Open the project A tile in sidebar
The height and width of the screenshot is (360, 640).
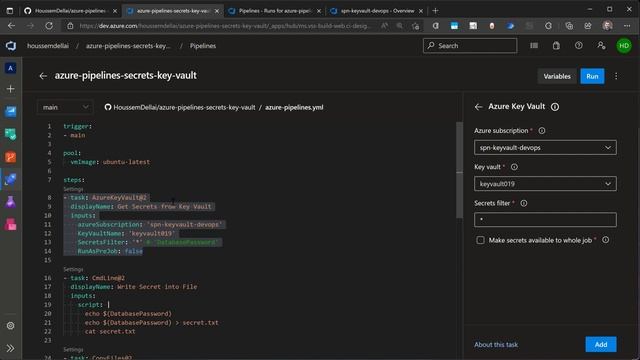(x=11, y=68)
